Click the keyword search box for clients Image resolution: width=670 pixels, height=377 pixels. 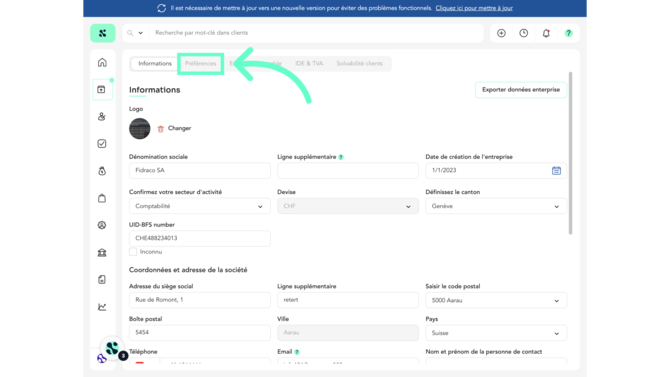pos(316,33)
